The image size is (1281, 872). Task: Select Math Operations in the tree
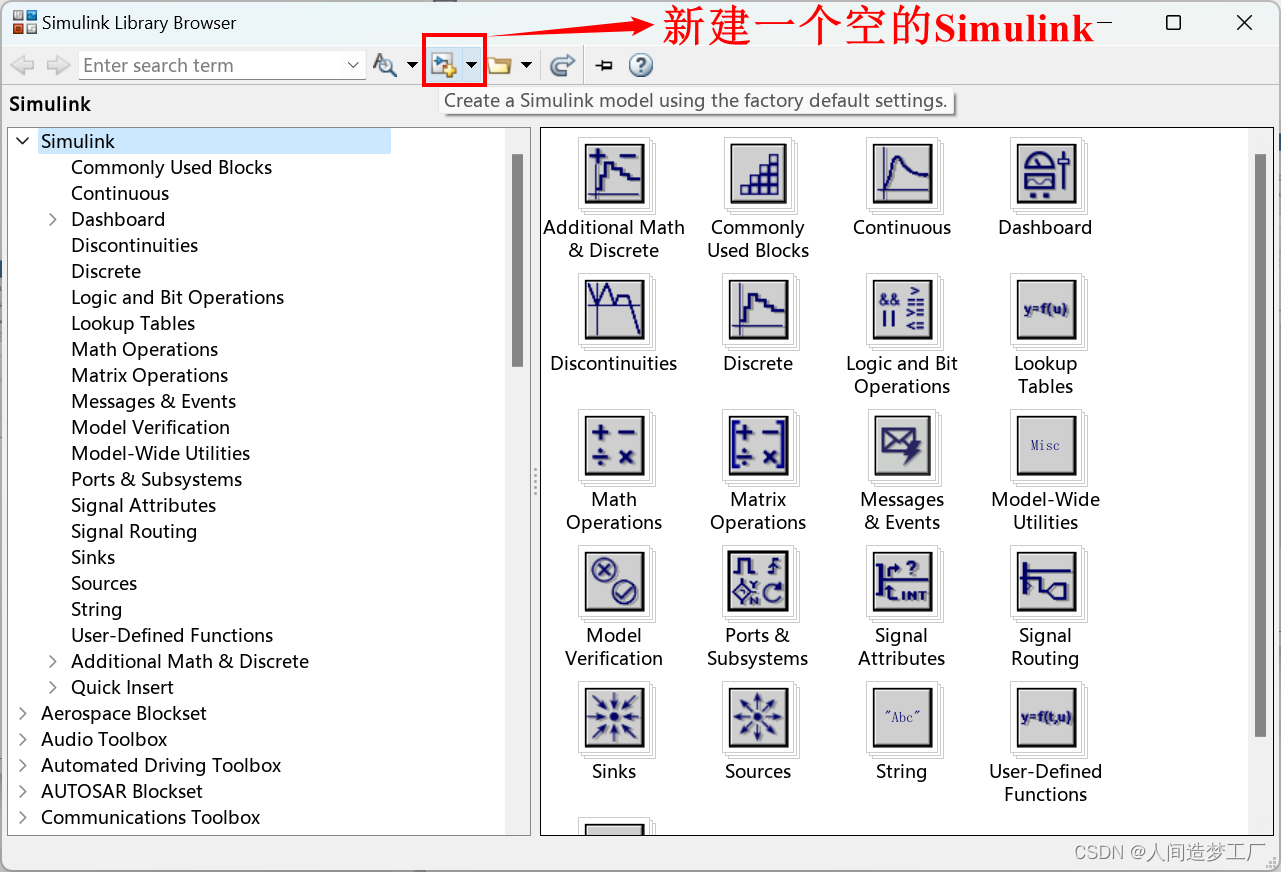[x=145, y=350]
